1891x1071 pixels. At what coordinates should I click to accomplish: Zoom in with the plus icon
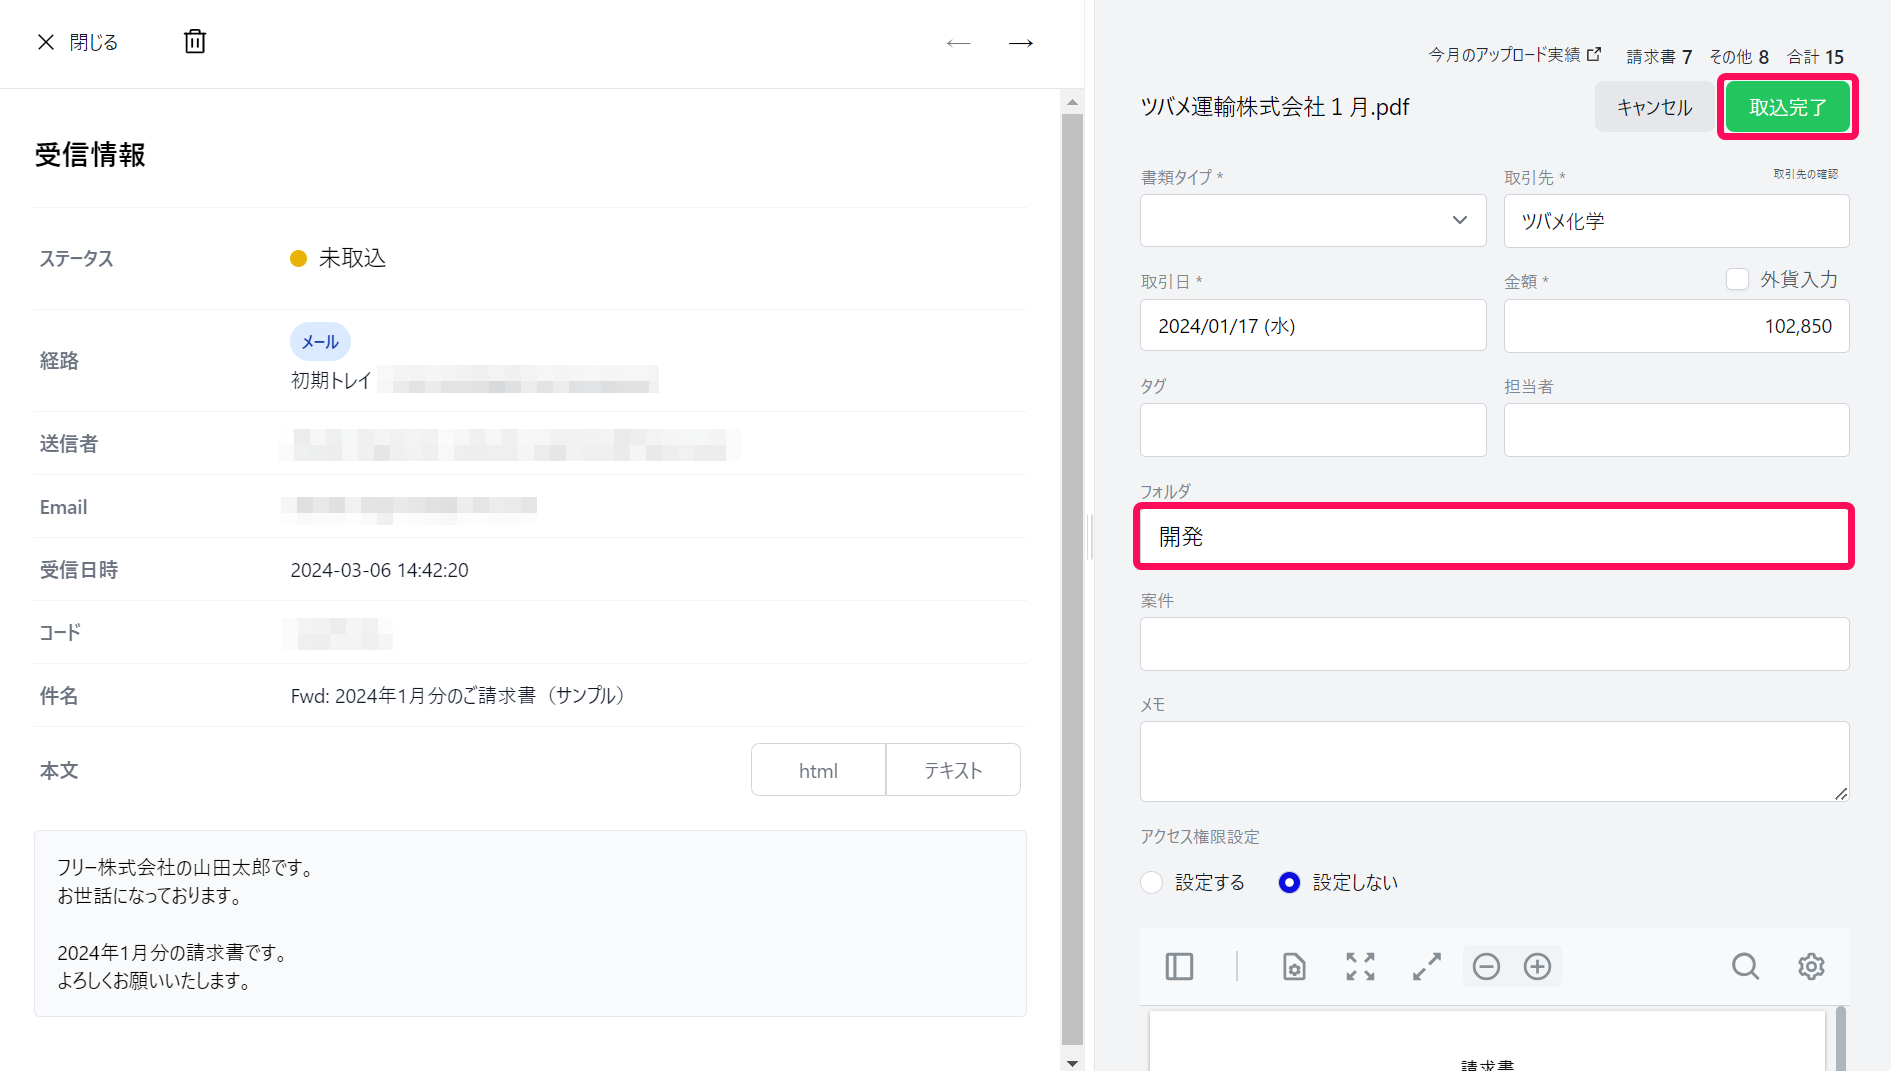click(x=1537, y=966)
